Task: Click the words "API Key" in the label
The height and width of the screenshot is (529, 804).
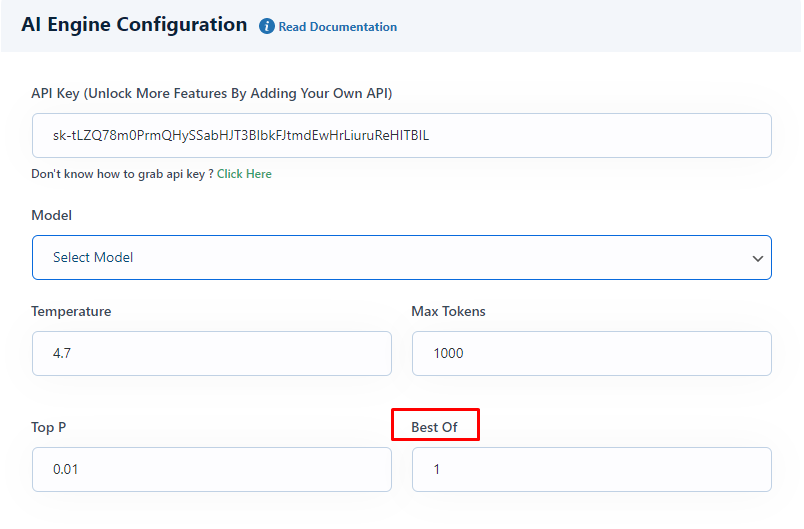Action: [x=55, y=93]
